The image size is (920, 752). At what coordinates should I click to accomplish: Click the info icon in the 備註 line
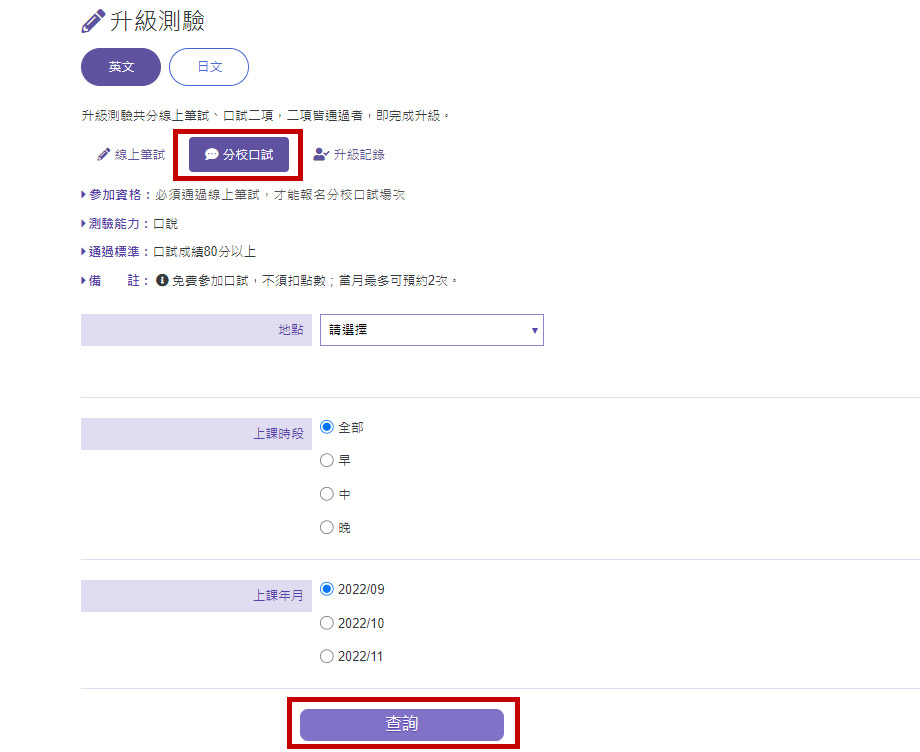pyautogui.click(x=162, y=280)
